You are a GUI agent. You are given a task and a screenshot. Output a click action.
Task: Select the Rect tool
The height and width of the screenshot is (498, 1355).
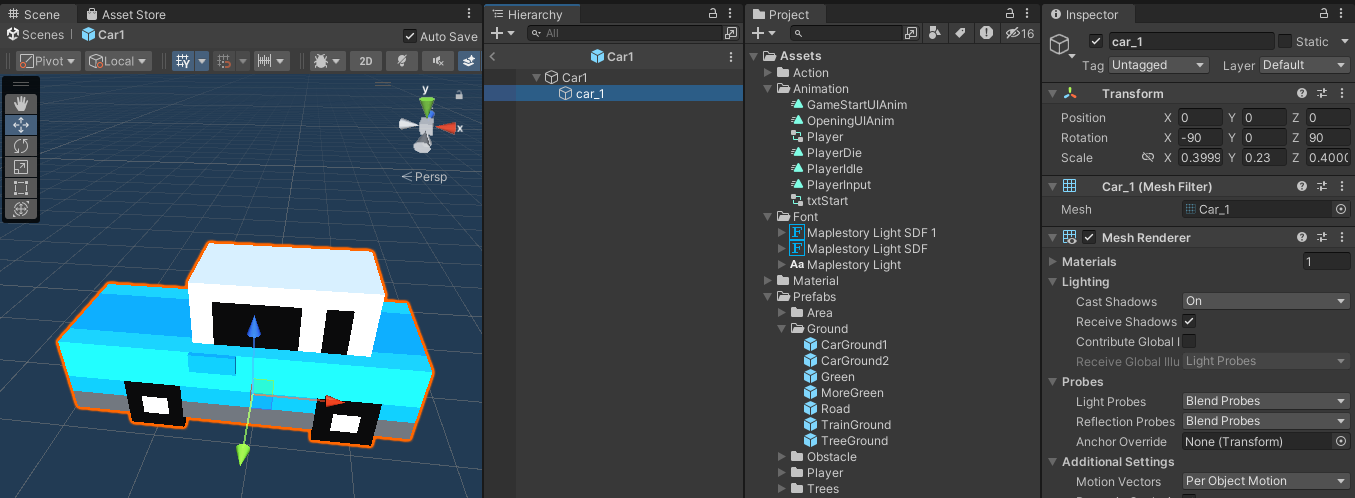21,188
